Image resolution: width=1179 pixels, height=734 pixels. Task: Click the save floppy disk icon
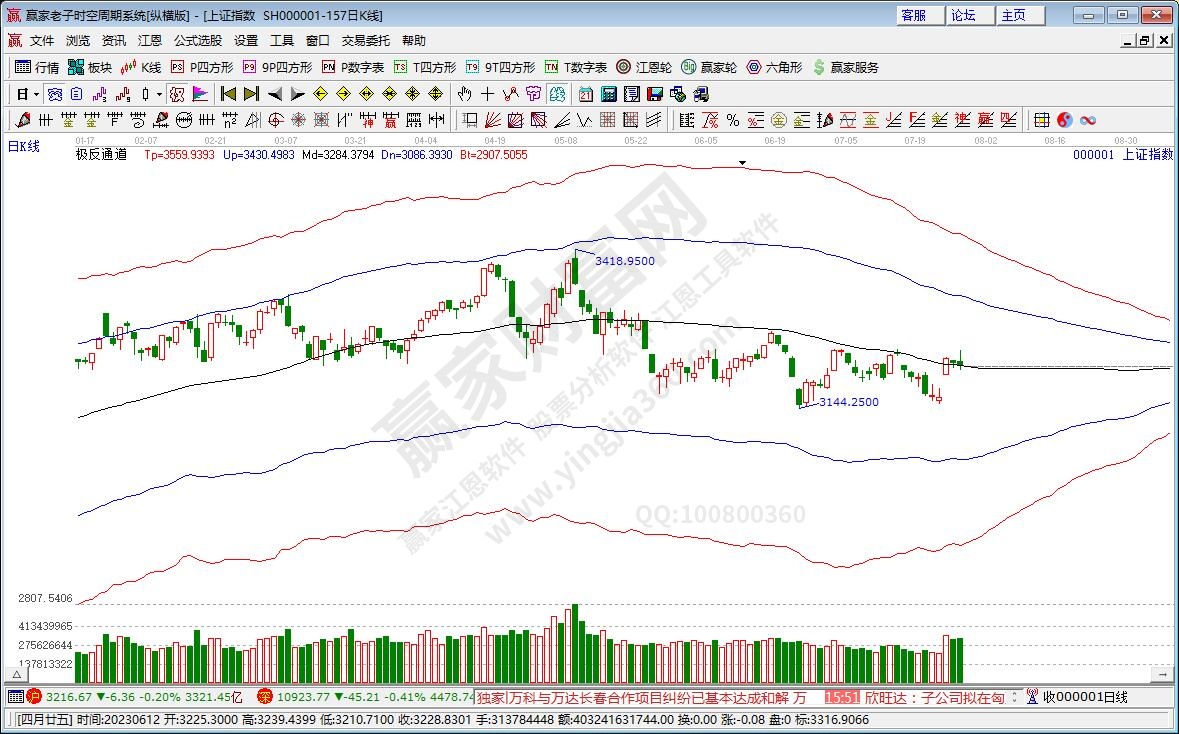point(655,94)
